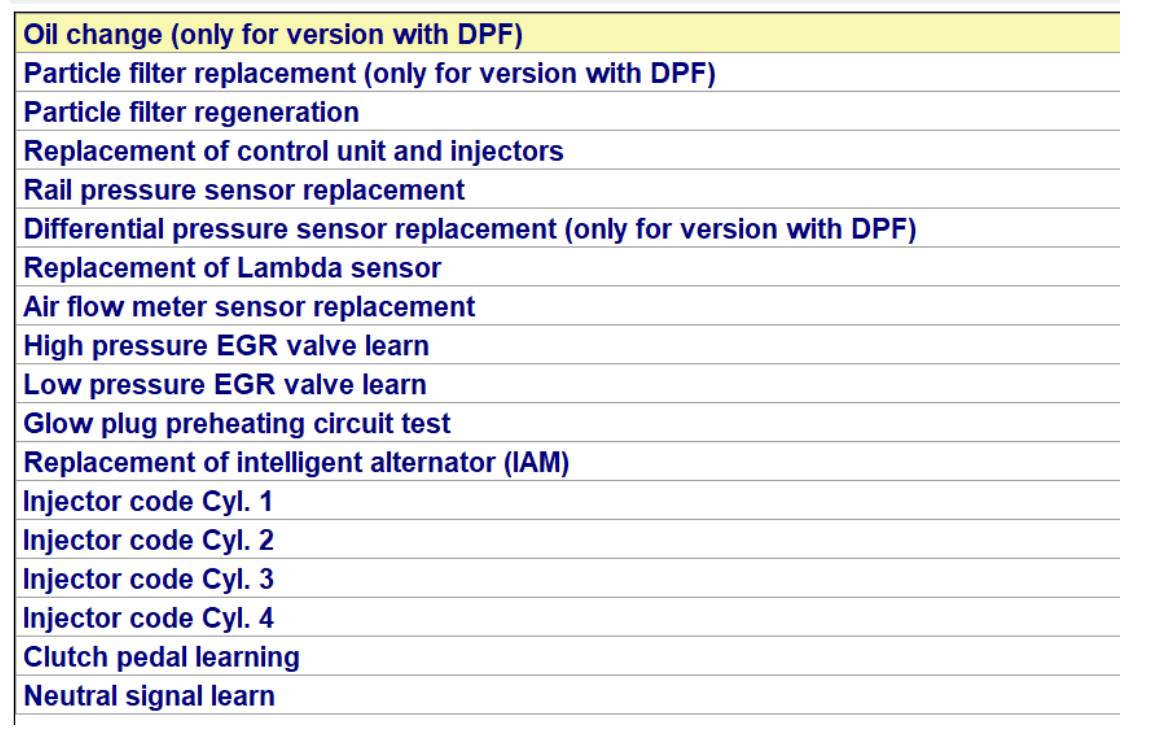Select Oil change (only for version with DPF)
The image size is (1150, 741).
(567, 34)
